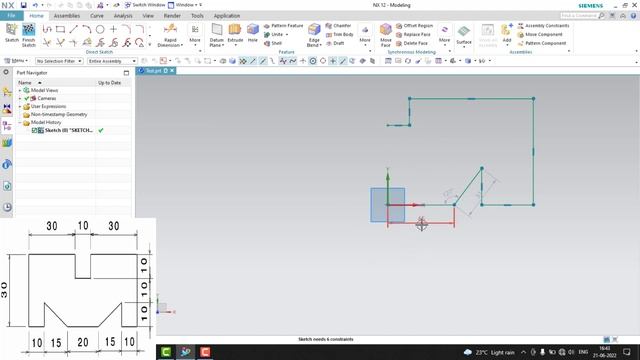Click the Switch Window button
640x360 pixels.
click(144, 5)
